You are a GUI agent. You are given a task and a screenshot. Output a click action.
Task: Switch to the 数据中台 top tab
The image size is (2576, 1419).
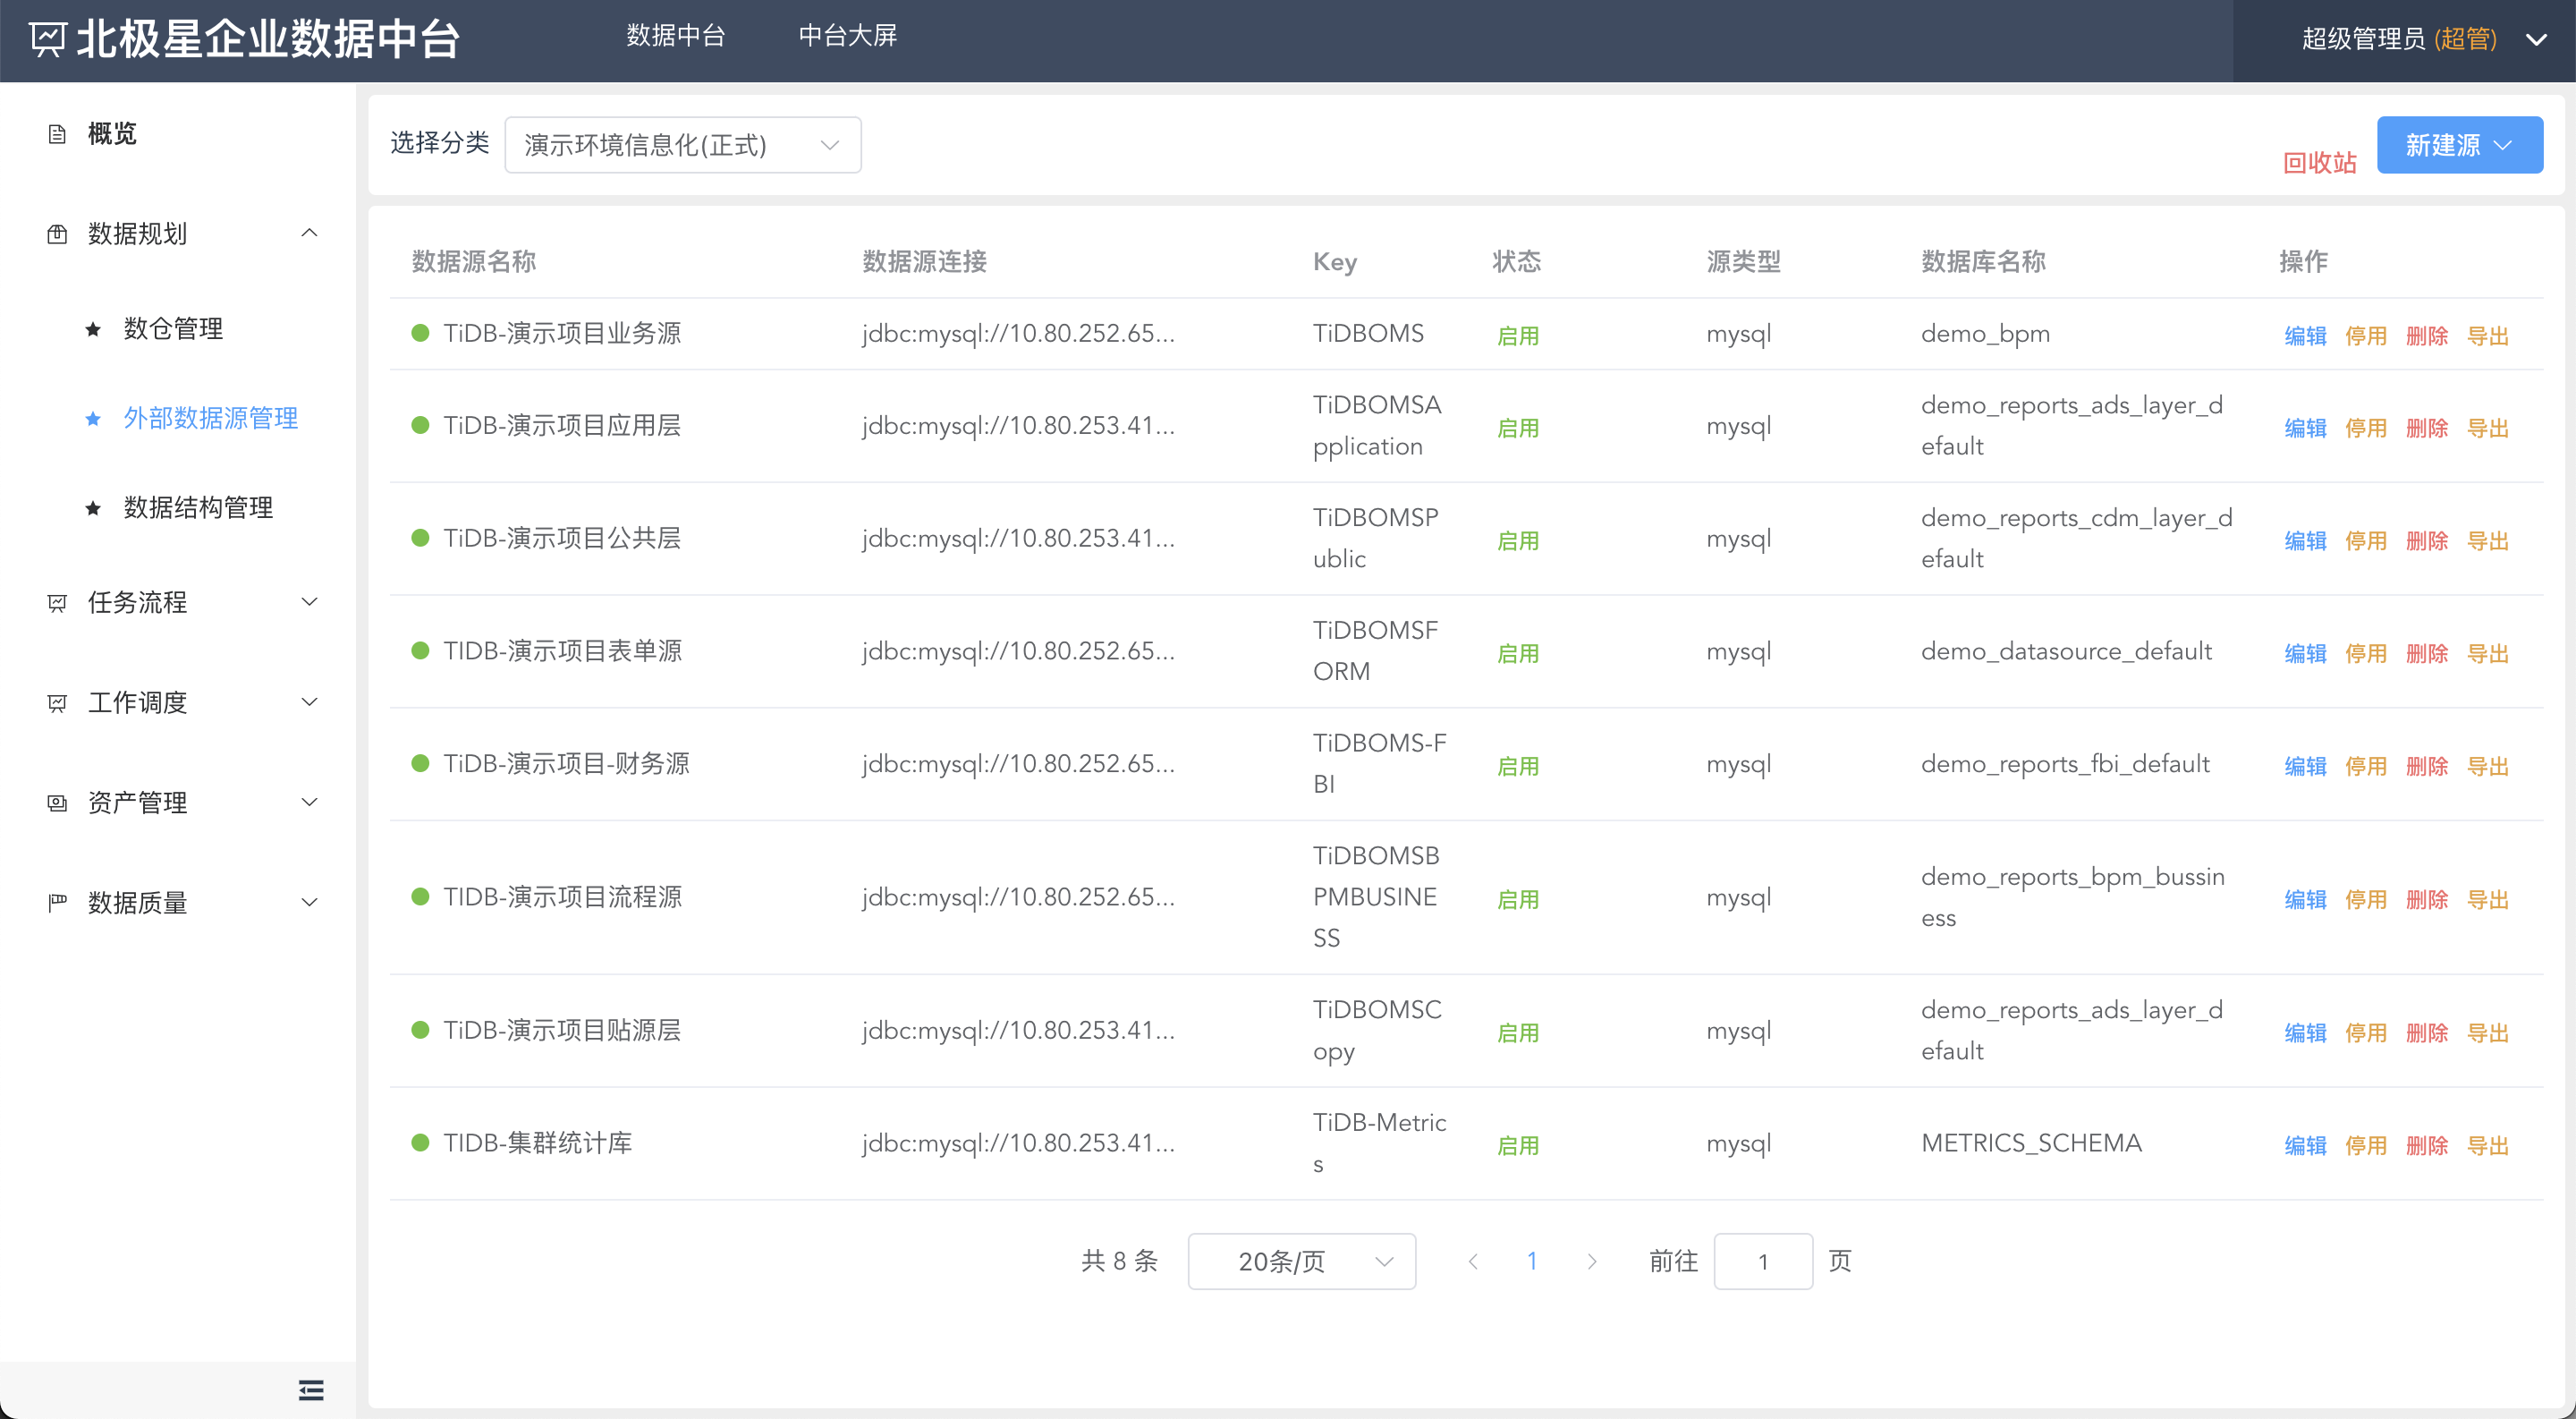click(x=676, y=36)
